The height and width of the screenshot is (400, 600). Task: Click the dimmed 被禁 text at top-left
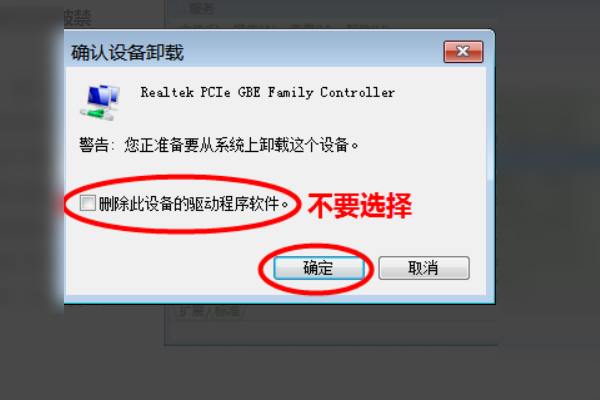coord(77,18)
